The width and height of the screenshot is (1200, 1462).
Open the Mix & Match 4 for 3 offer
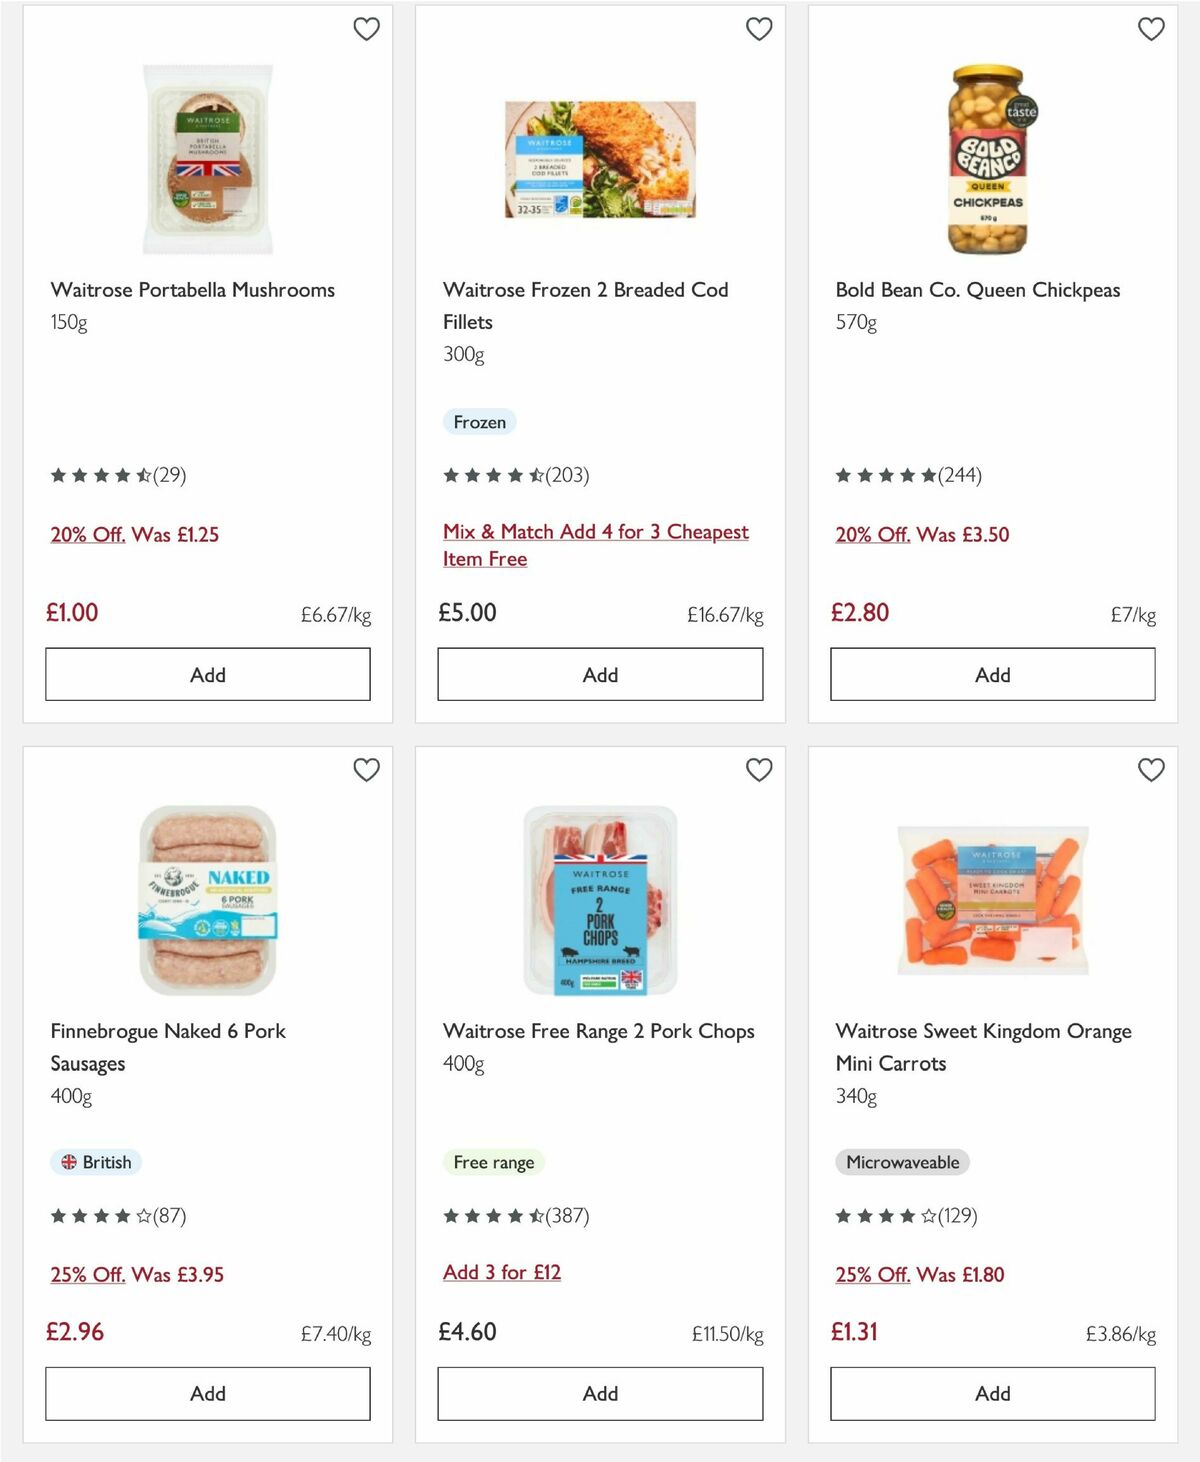tap(596, 545)
